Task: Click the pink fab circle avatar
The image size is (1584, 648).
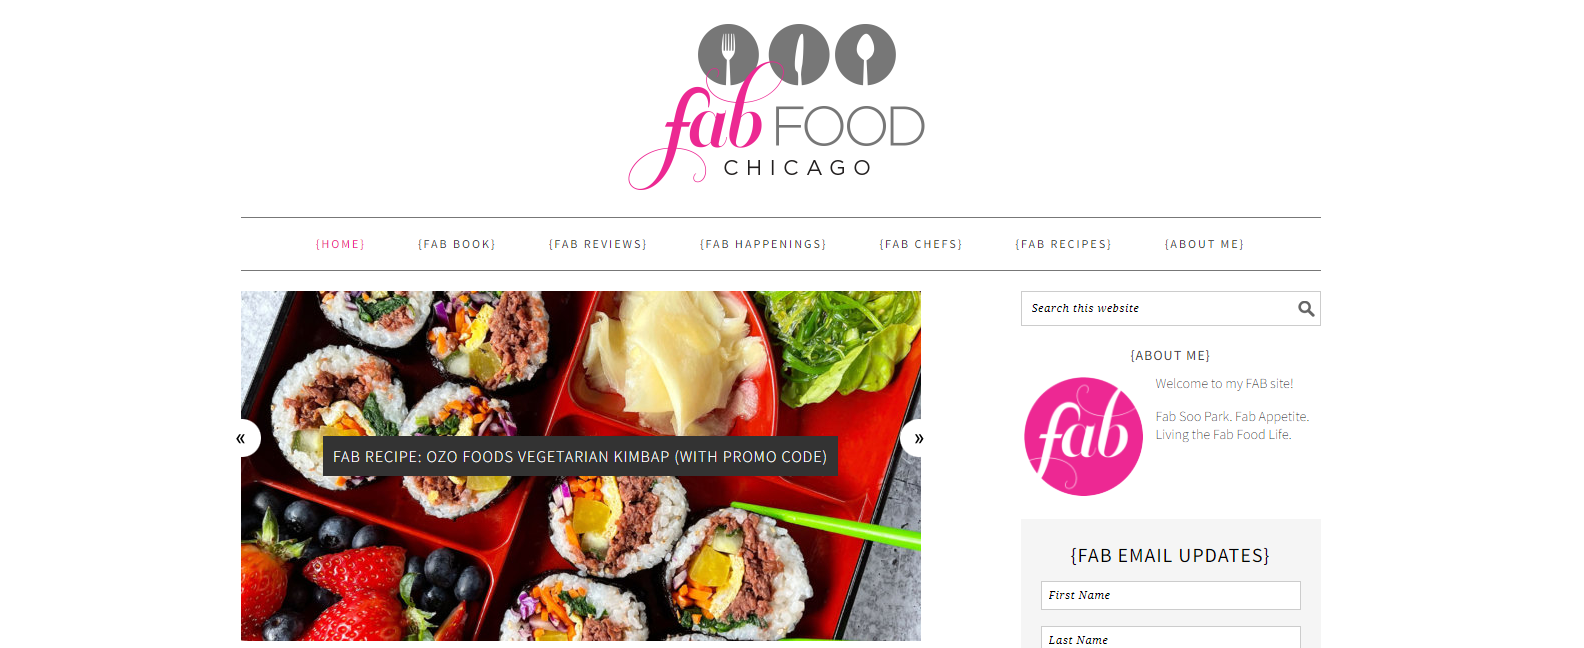Action: tap(1083, 436)
